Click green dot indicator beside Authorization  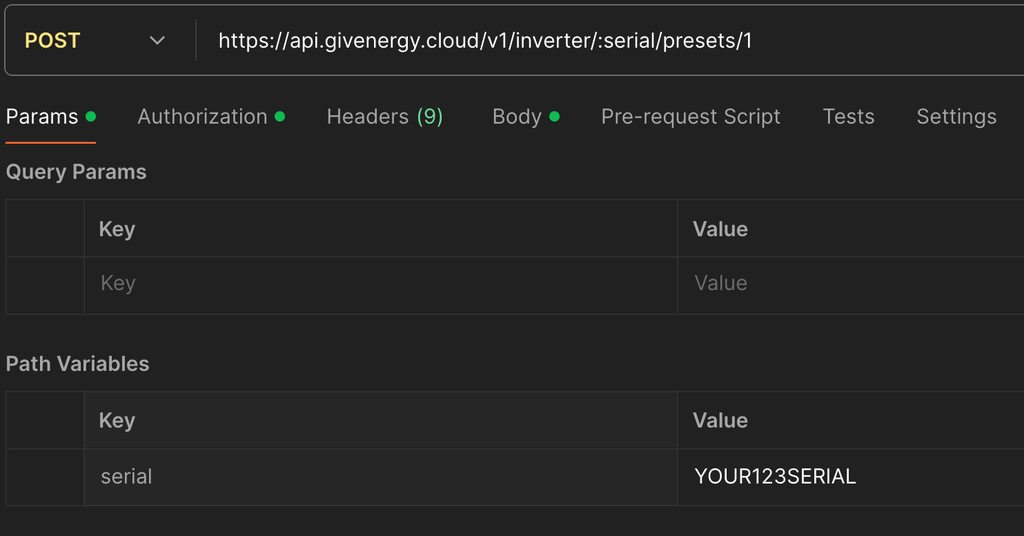click(280, 117)
